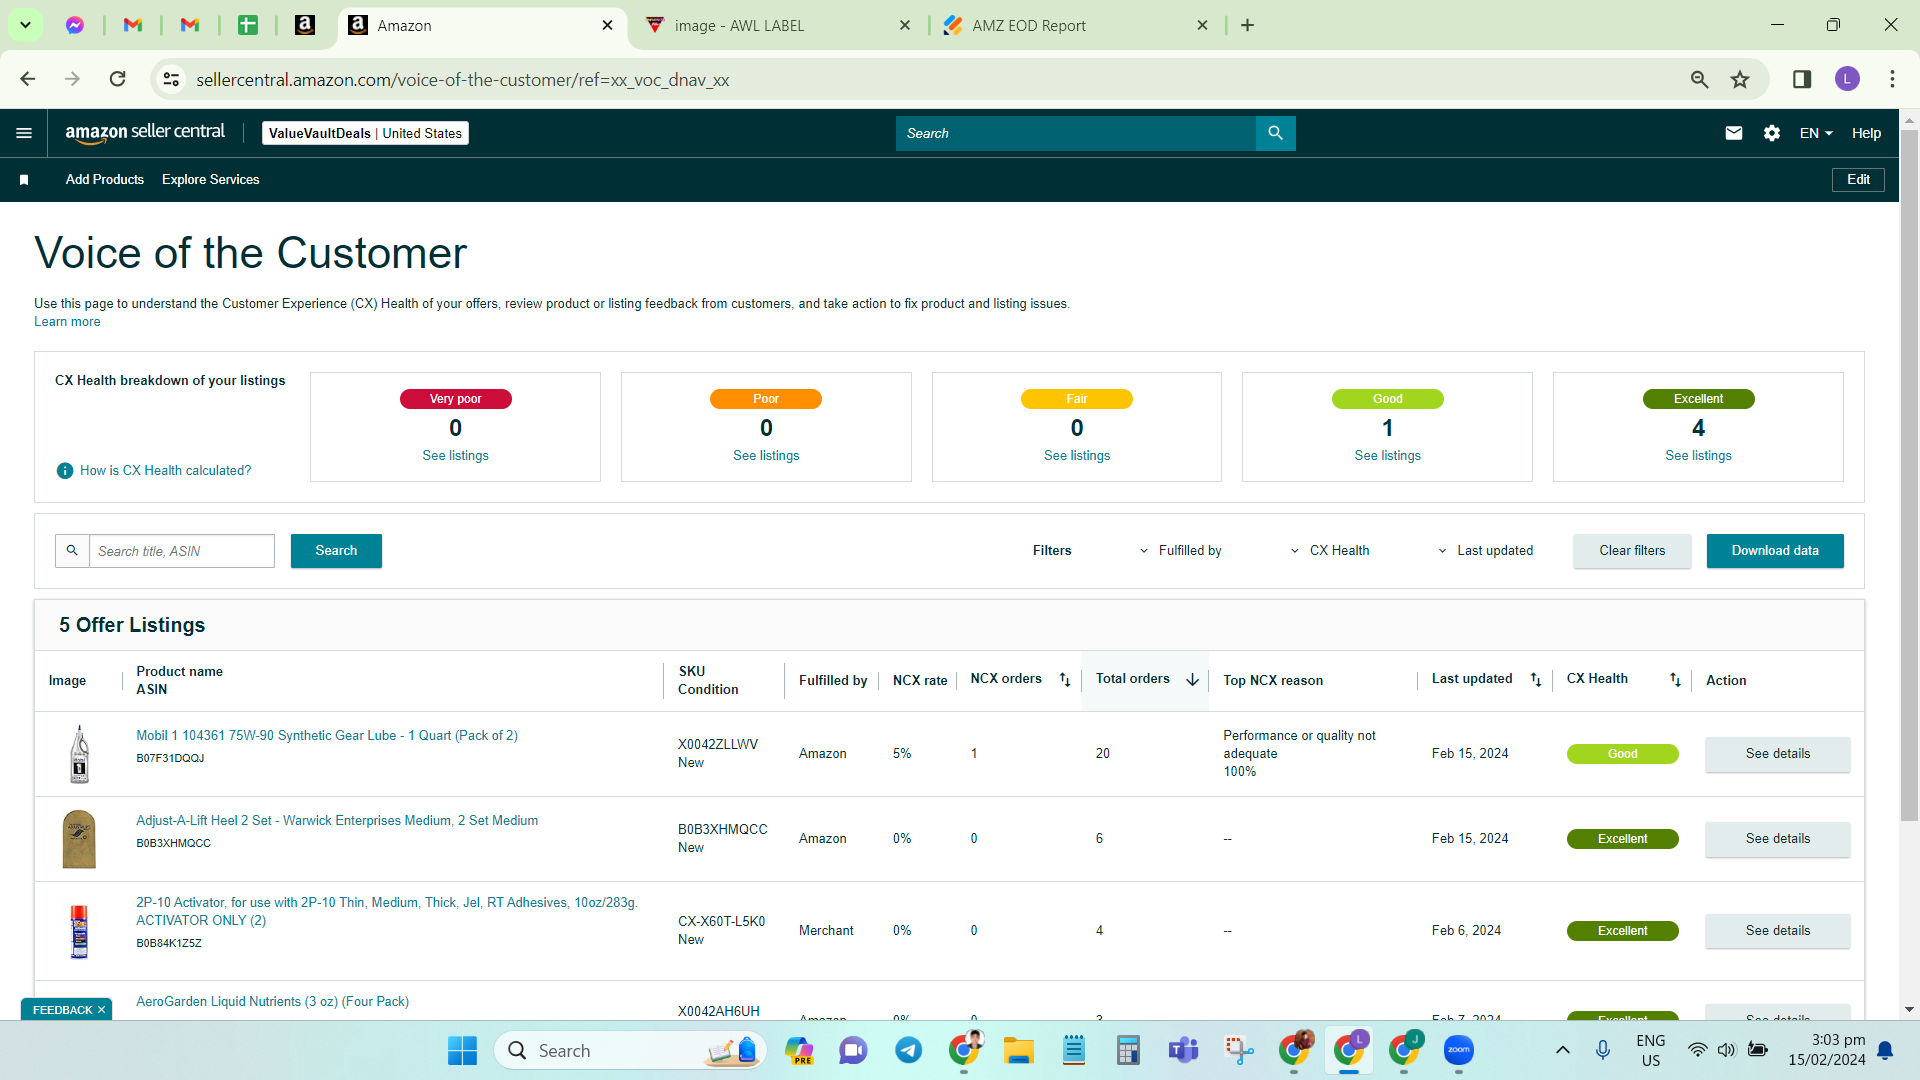Launch Telegram from the taskbar
Viewport: 1920px width, 1080px height.
pyautogui.click(x=908, y=1050)
